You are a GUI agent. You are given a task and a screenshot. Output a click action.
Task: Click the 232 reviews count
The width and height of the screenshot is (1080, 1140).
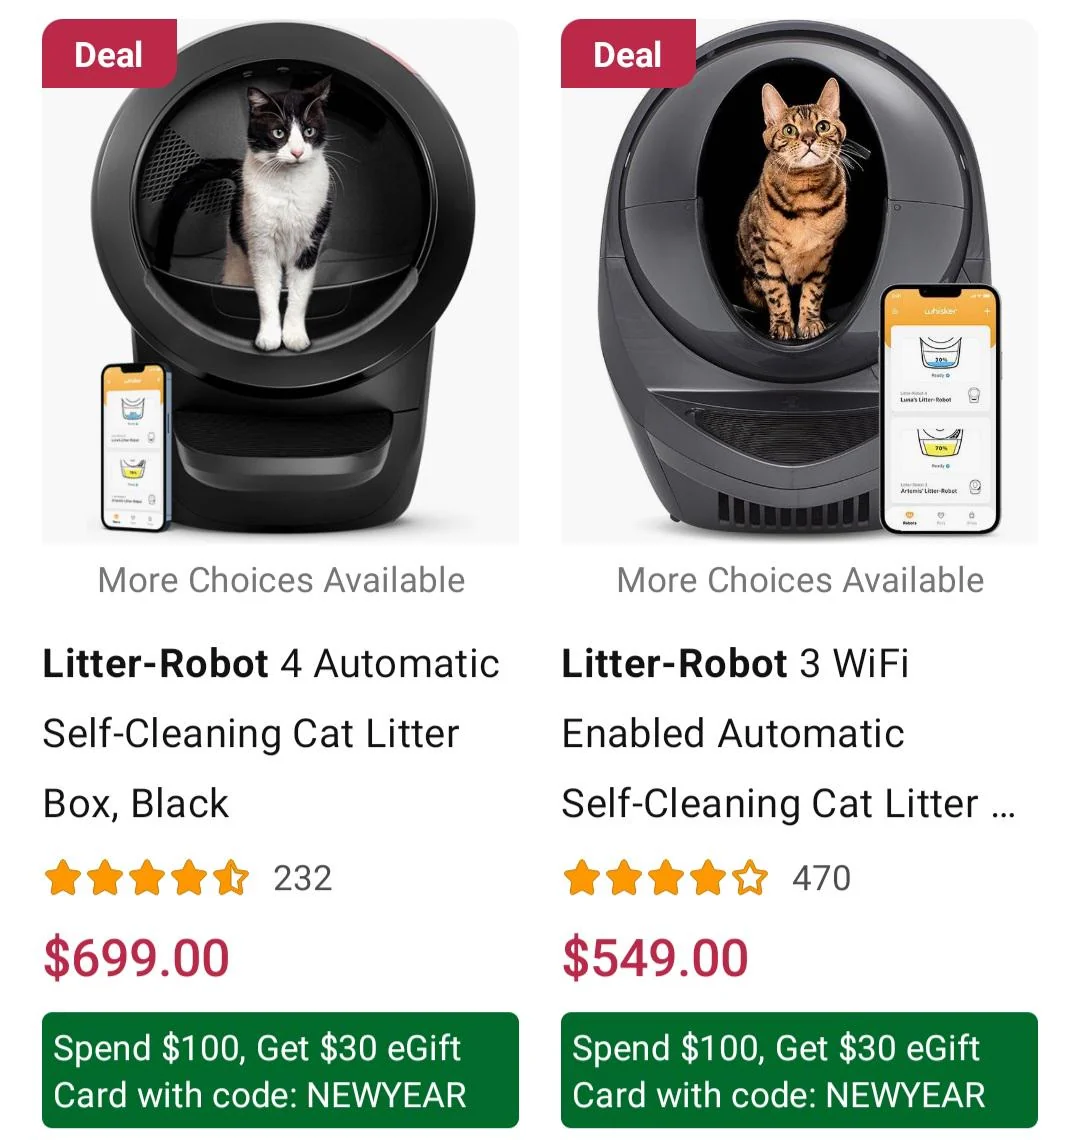(304, 878)
